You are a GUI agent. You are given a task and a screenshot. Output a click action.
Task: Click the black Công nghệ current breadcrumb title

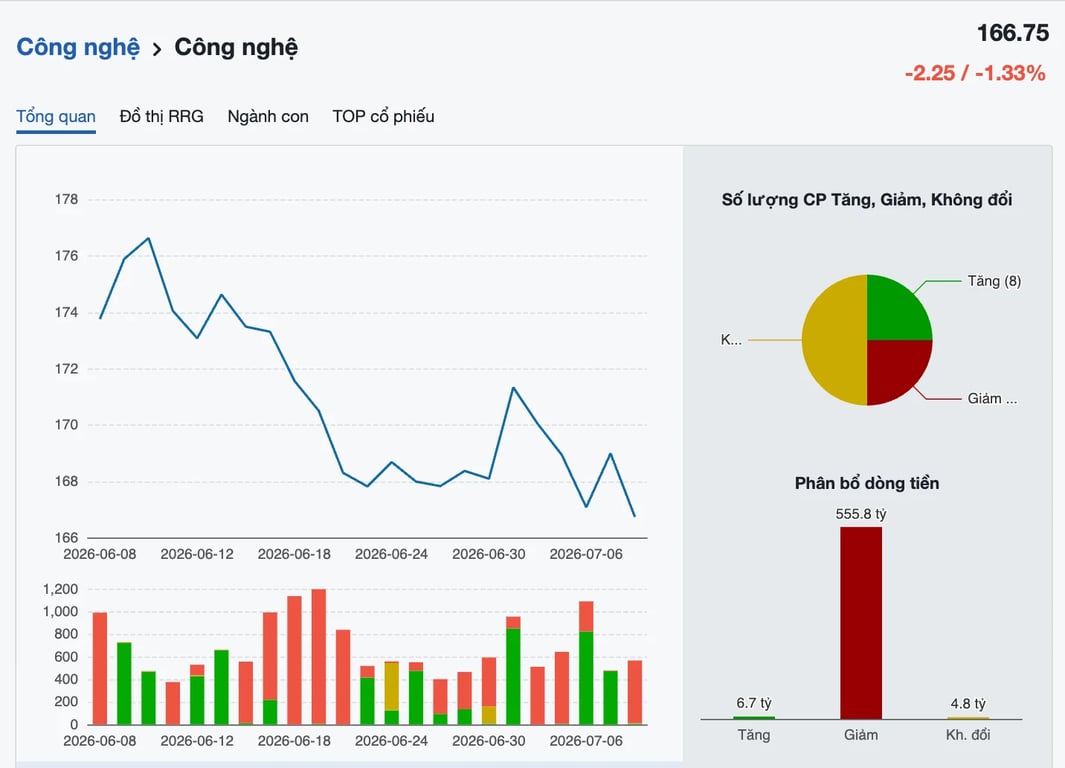point(236,48)
